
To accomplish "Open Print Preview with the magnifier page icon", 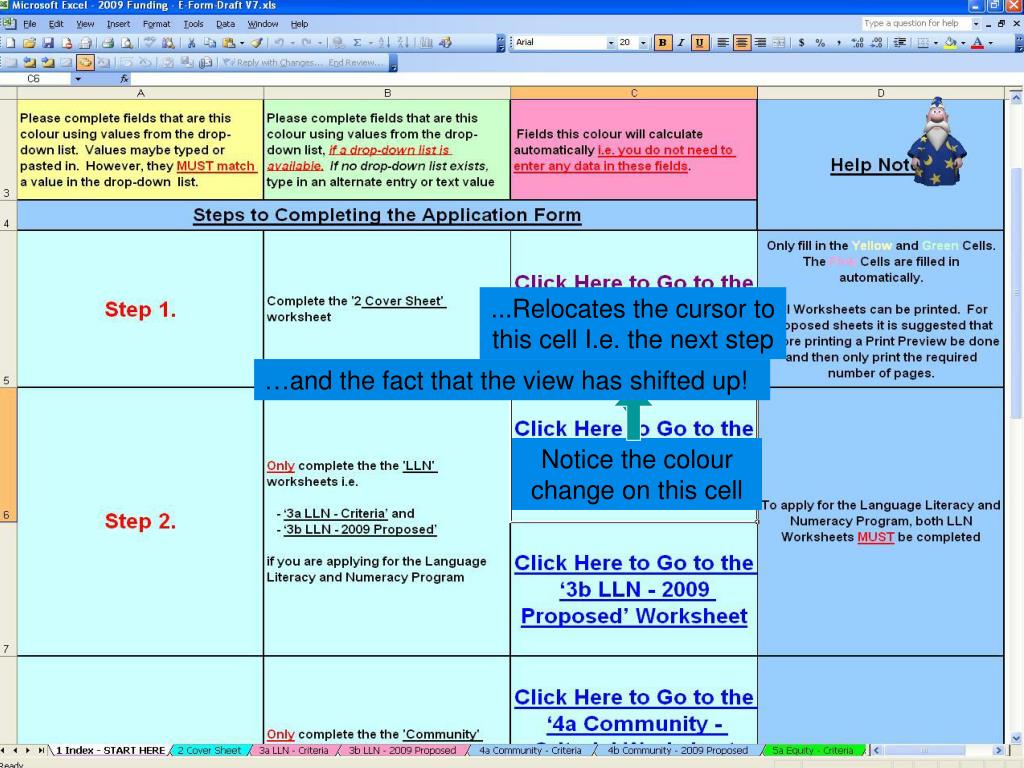I will [127, 42].
